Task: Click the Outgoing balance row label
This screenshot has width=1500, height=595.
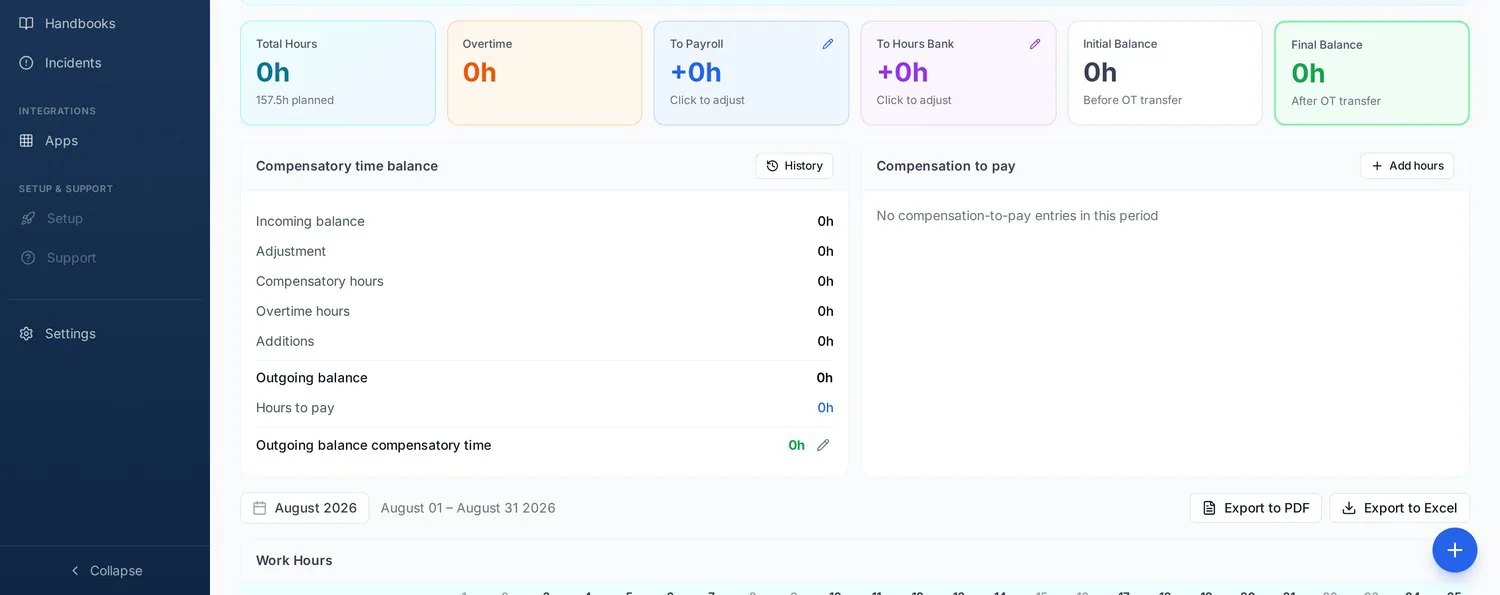Action: click(x=312, y=378)
